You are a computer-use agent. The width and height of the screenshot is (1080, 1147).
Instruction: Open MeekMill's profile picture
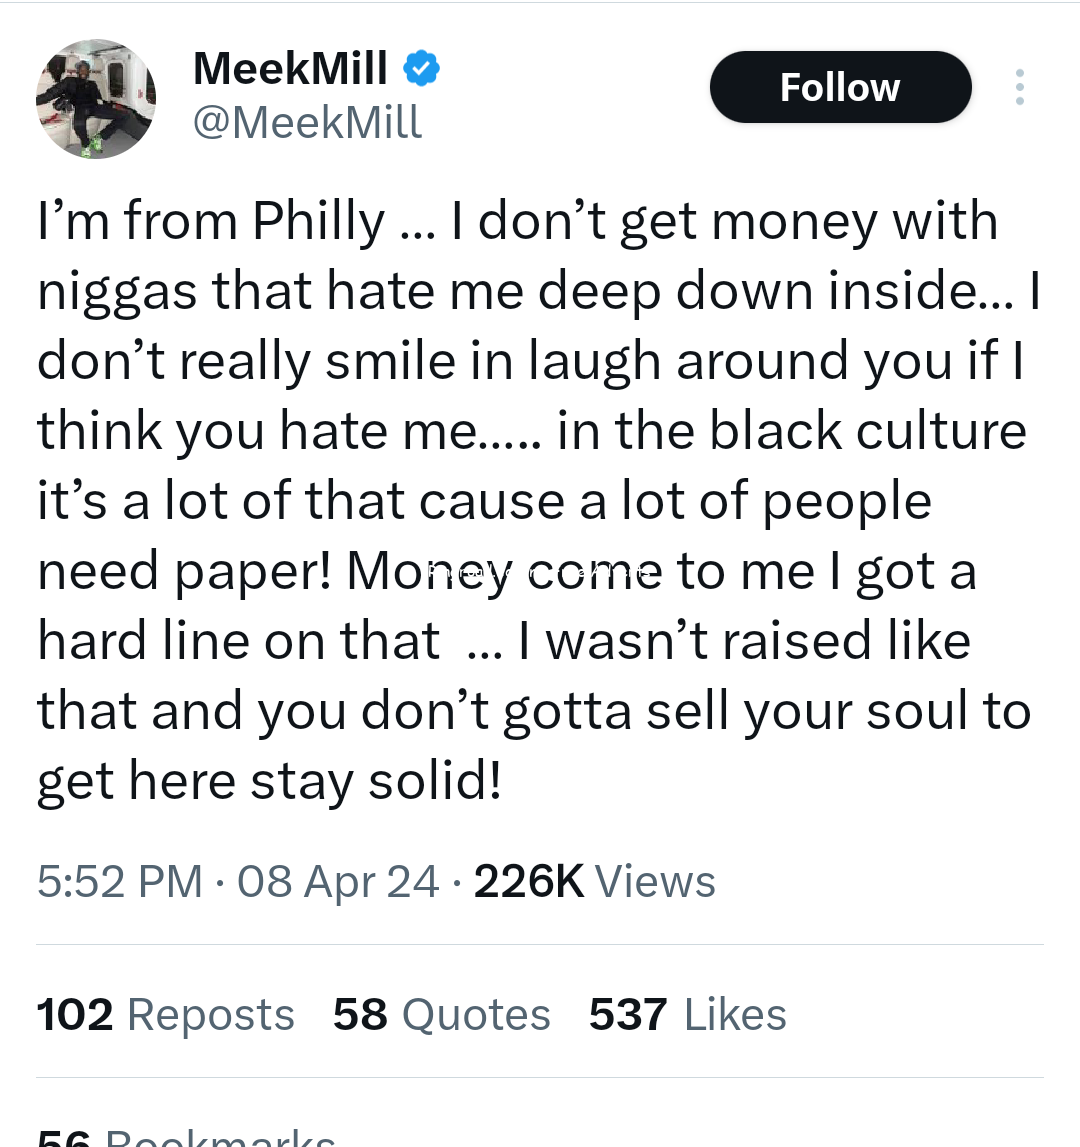[96, 99]
